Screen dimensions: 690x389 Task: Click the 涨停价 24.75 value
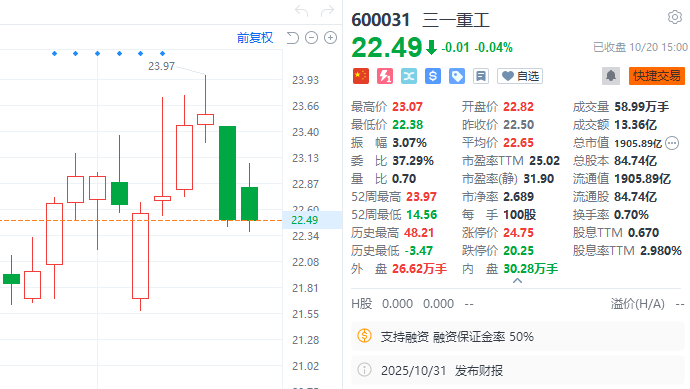click(518, 233)
